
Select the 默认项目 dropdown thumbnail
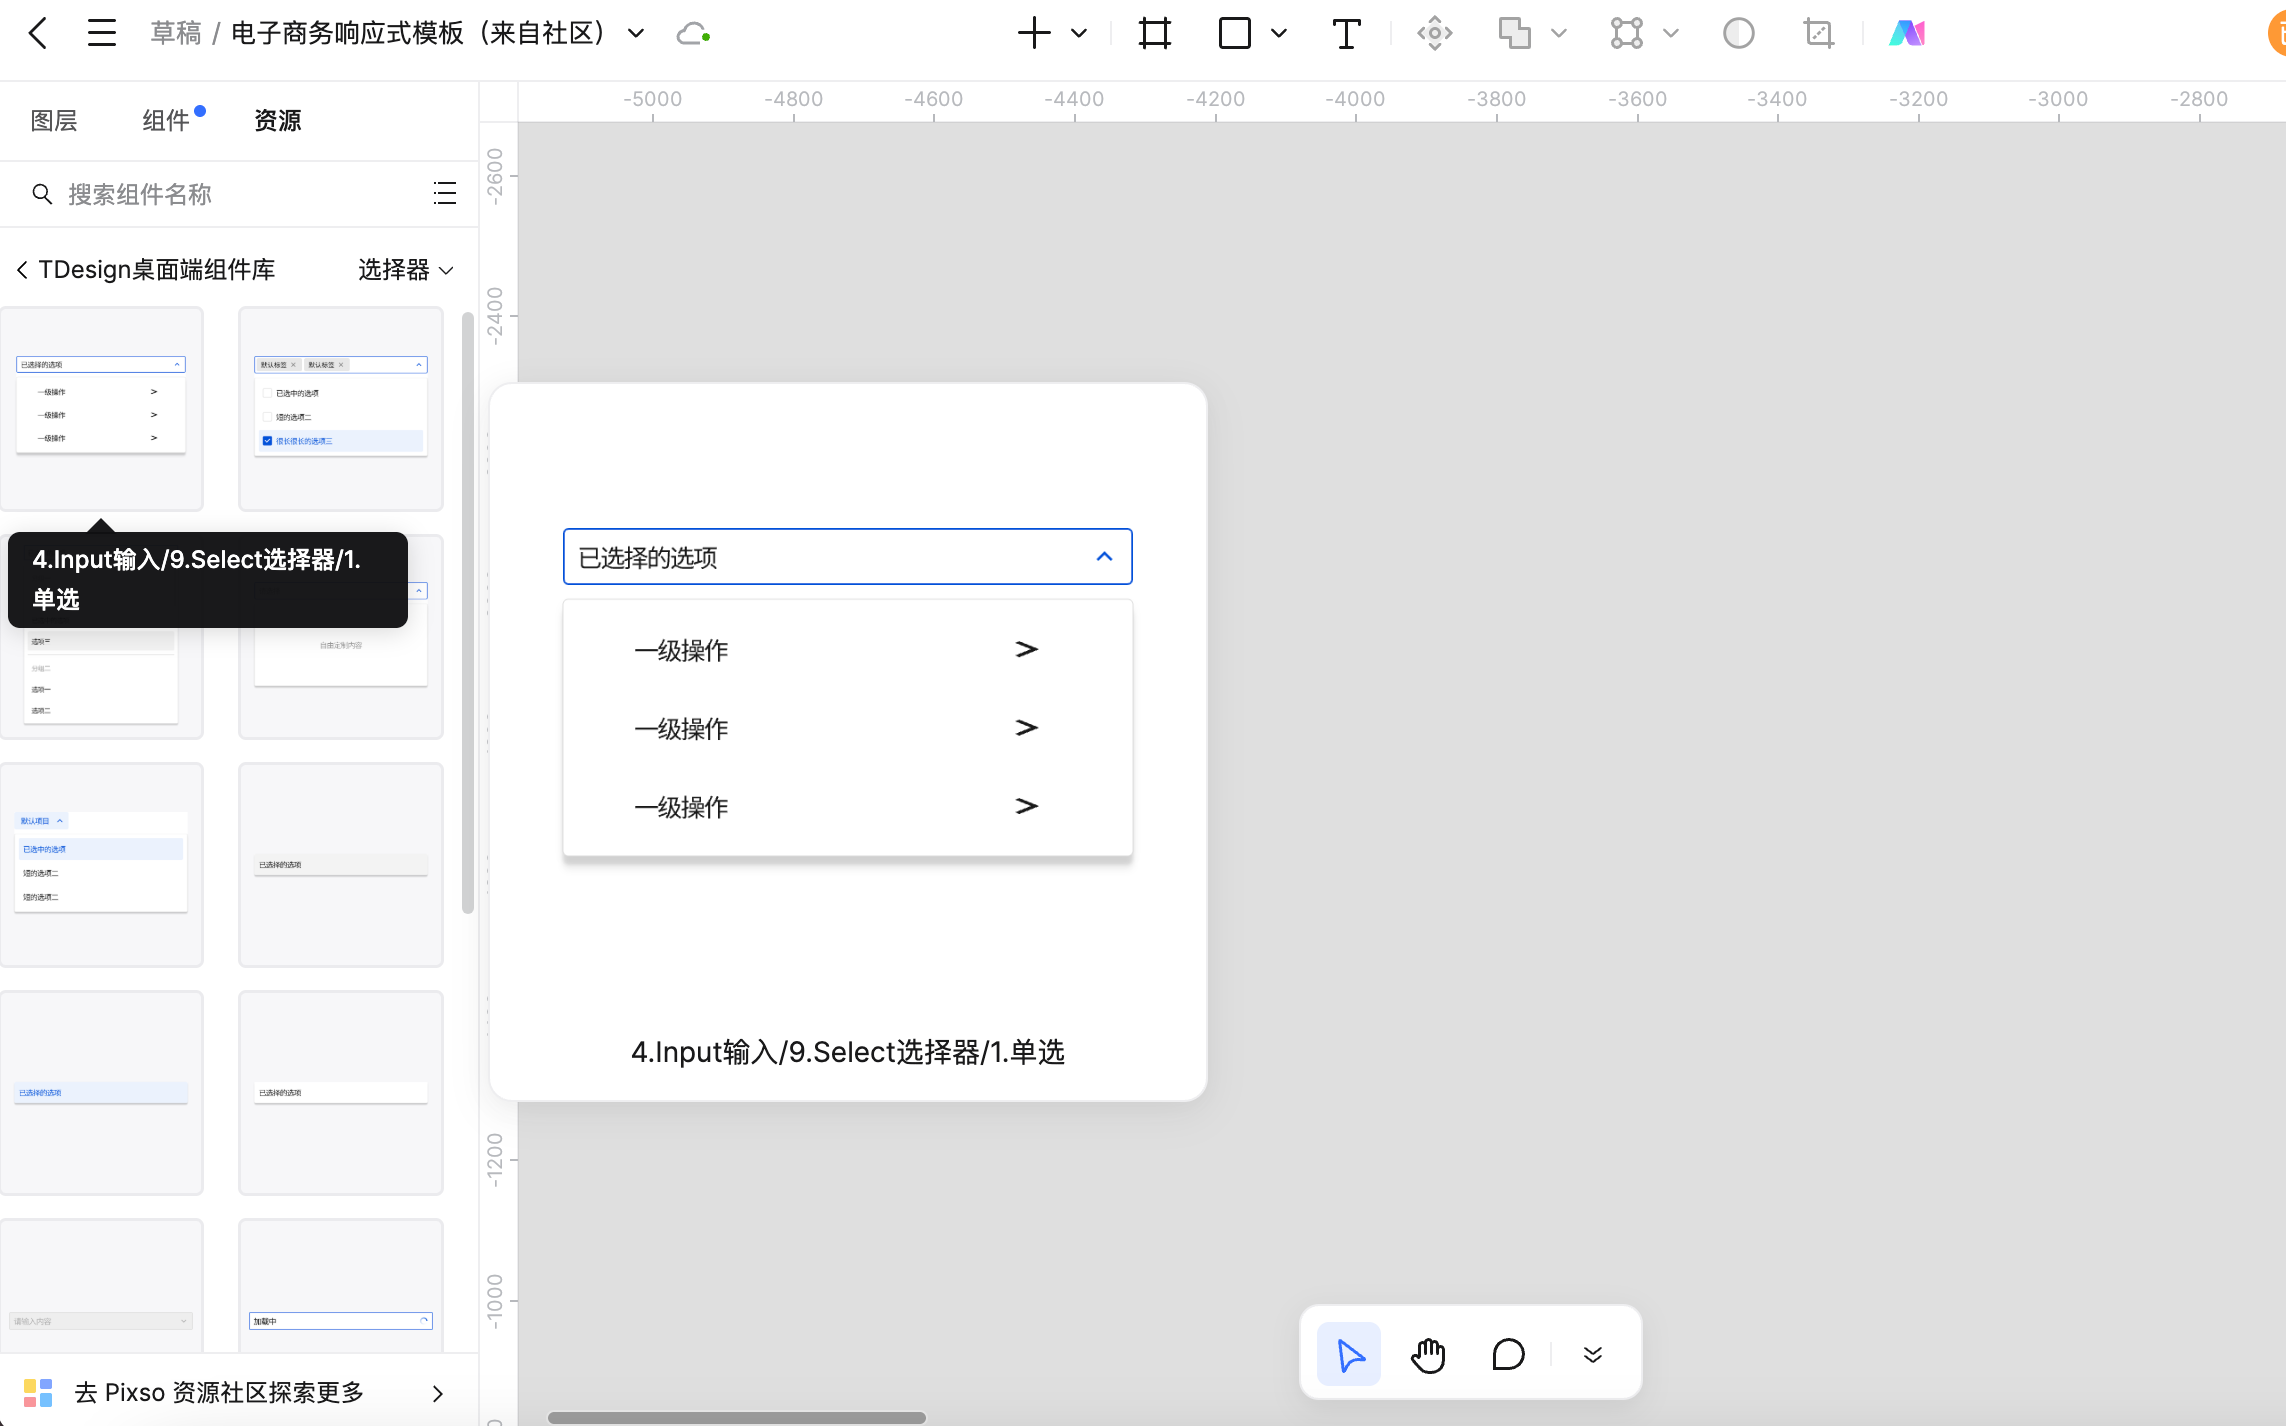[101, 864]
